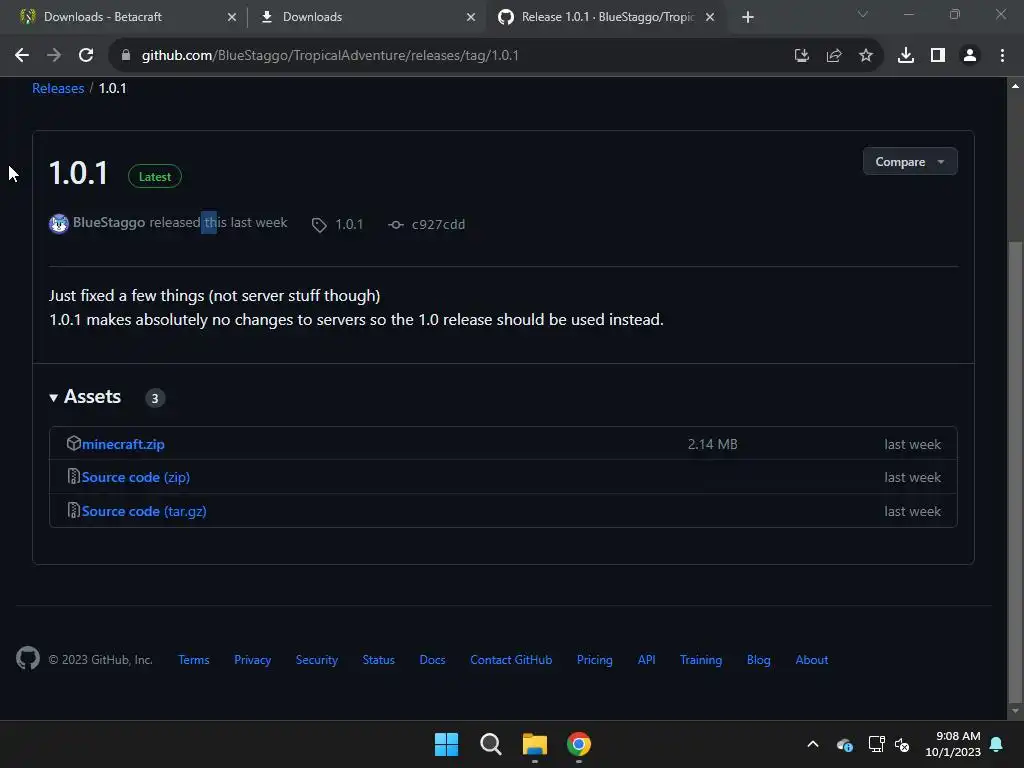1024x768 pixels.
Task: Open the Security footer link
Action: coord(317,660)
